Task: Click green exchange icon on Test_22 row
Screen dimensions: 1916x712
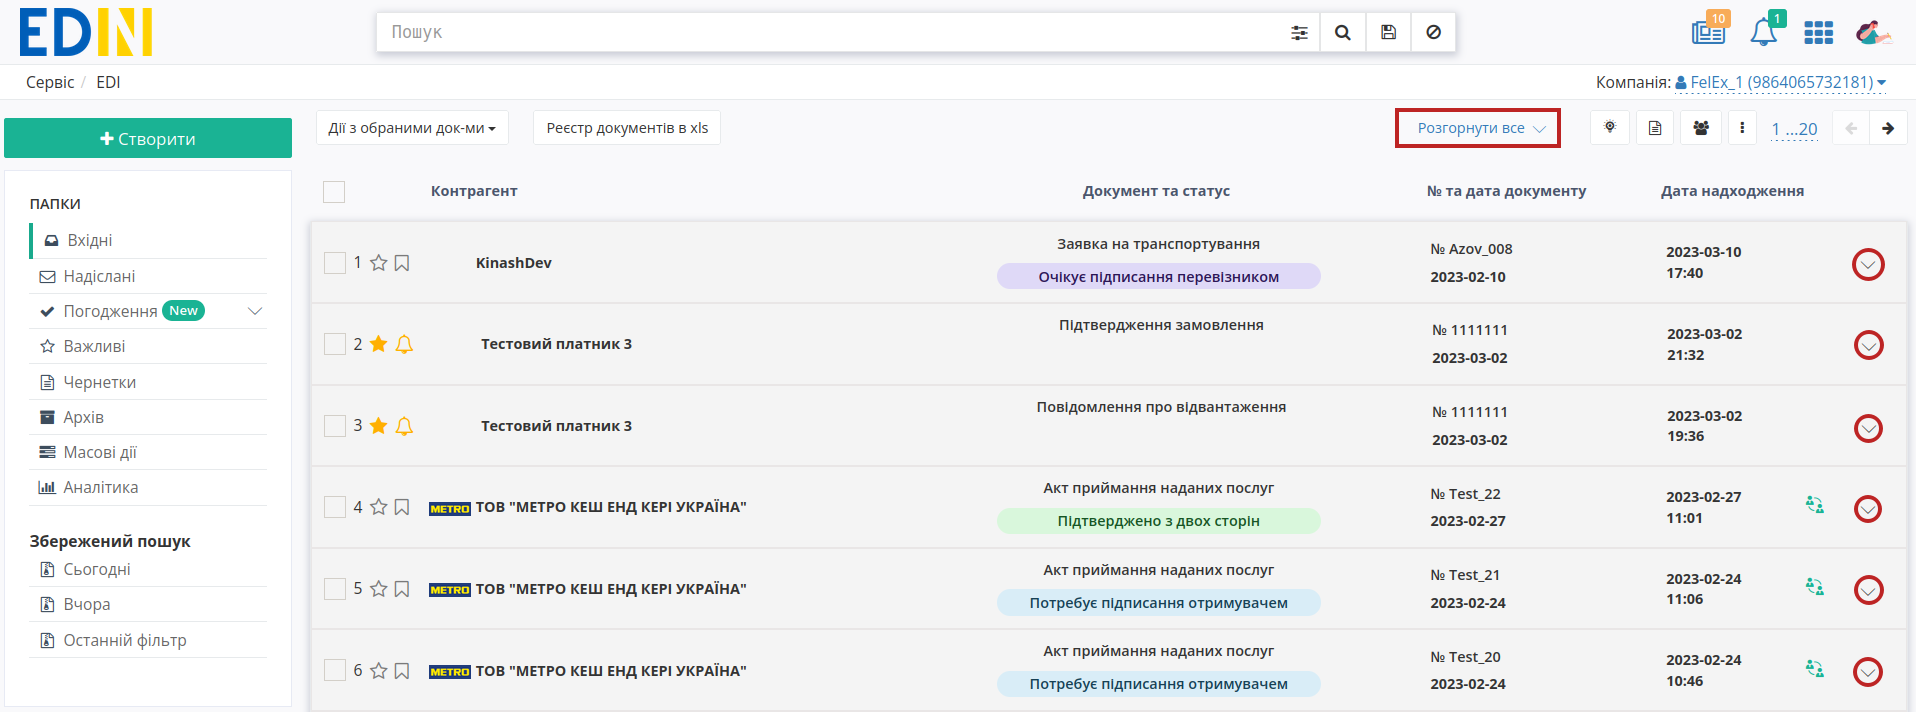Action: coord(1815,505)
